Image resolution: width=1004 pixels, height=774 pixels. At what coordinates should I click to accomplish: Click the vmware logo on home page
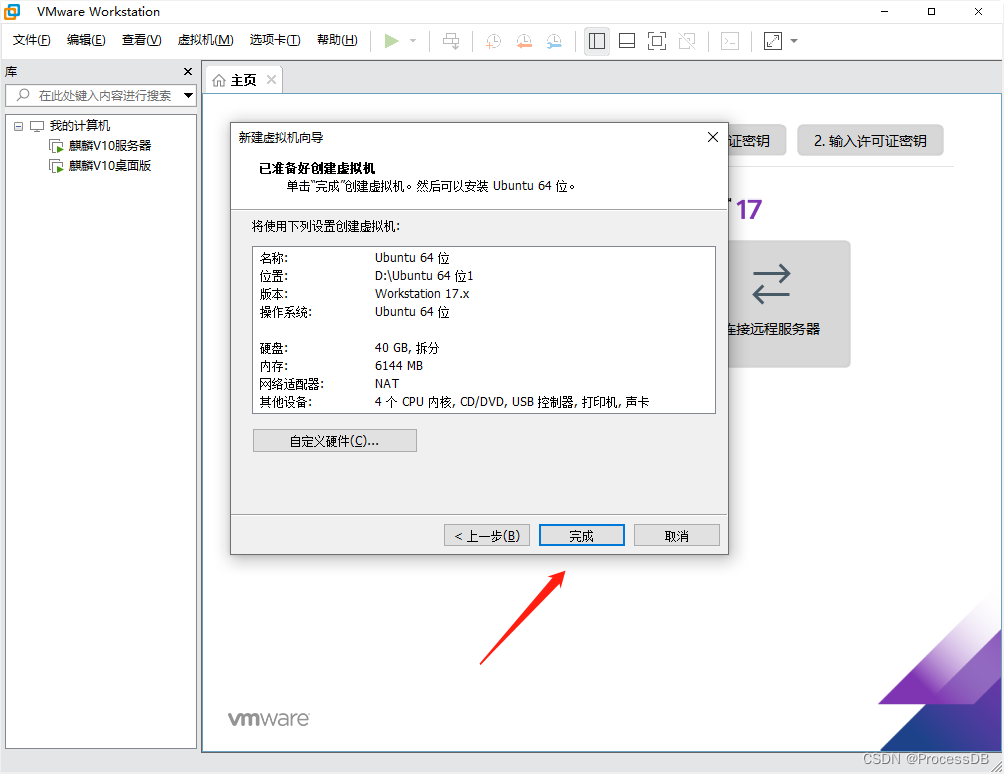point(269,719)
